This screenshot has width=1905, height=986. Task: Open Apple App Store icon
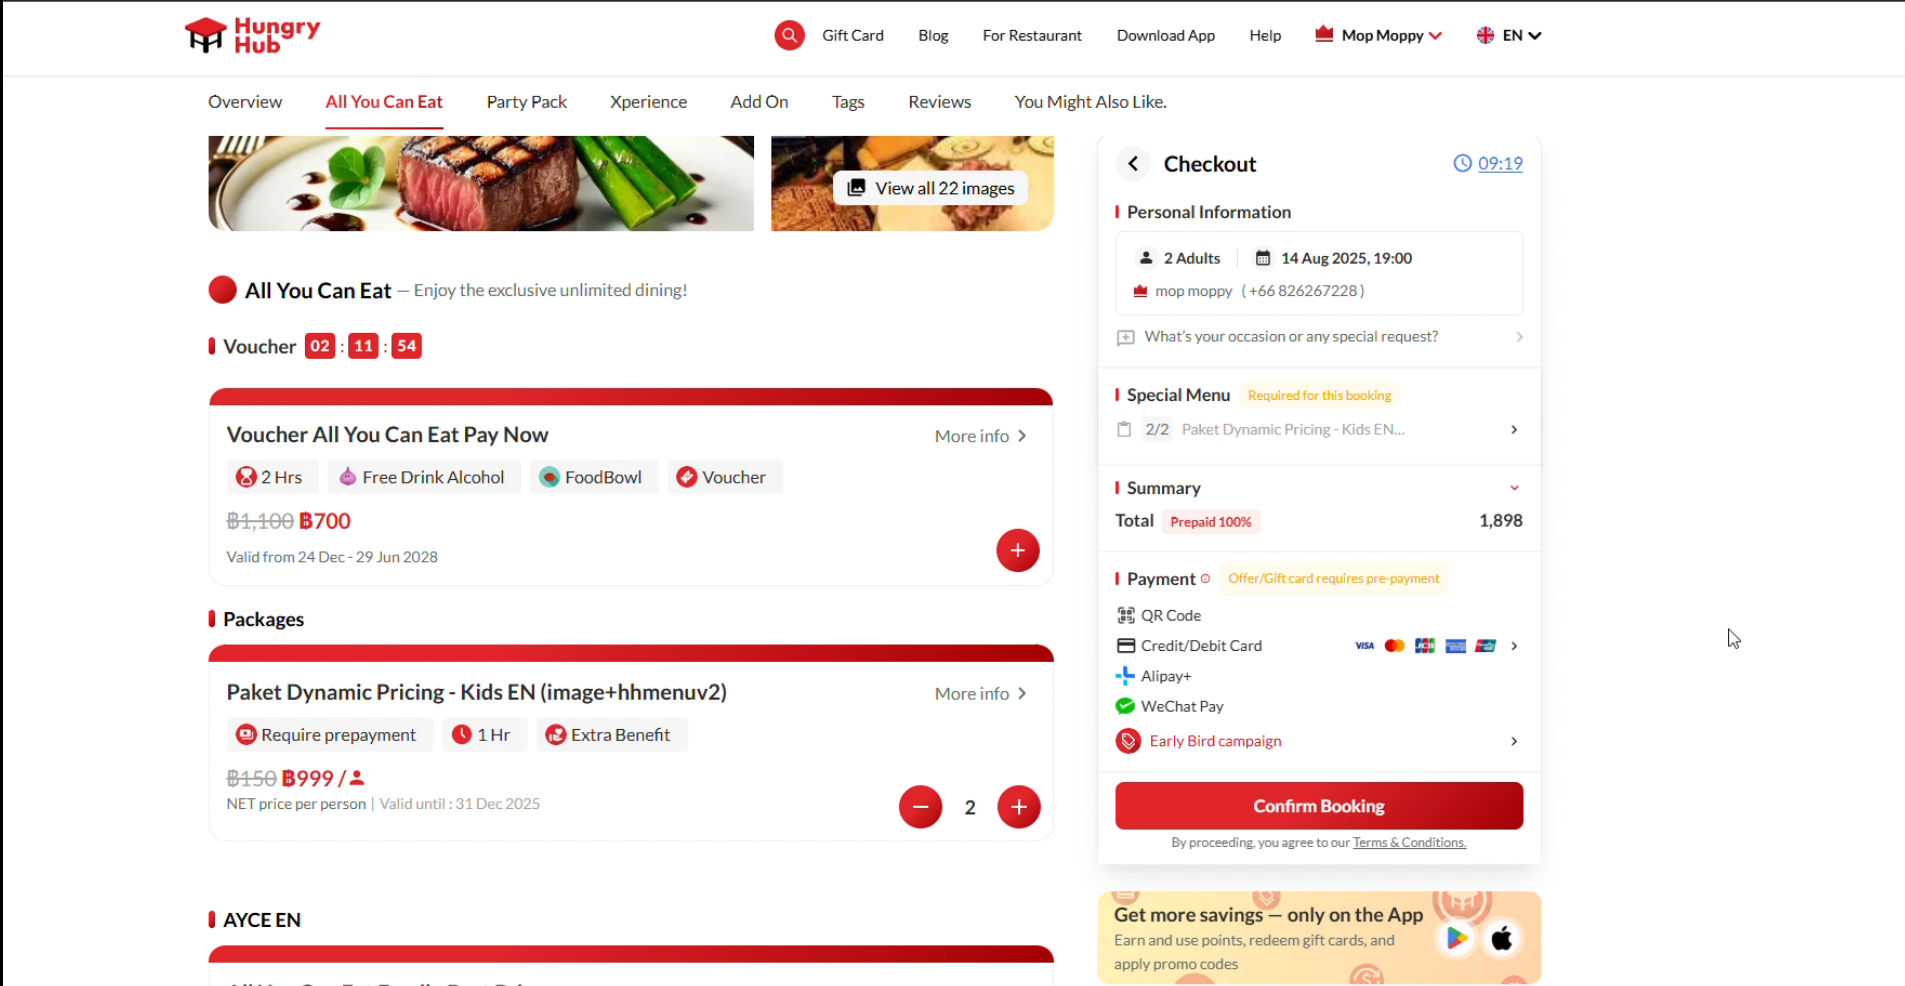[1502, 938]
